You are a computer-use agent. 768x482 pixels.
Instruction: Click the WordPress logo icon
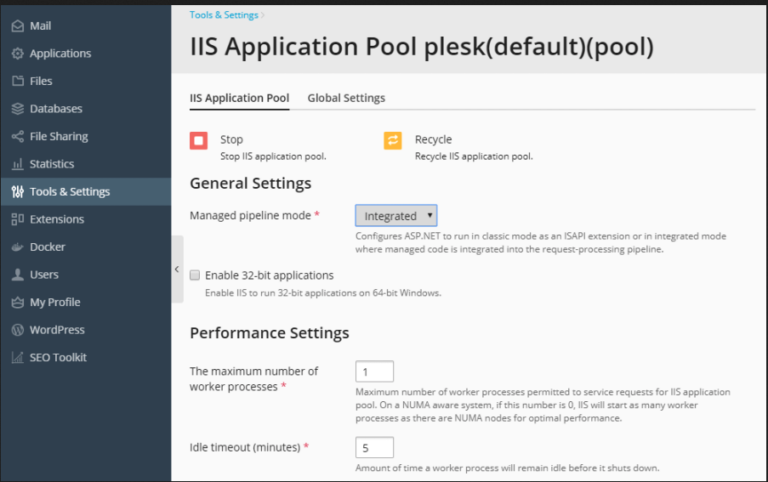click(x=17, y=330)
